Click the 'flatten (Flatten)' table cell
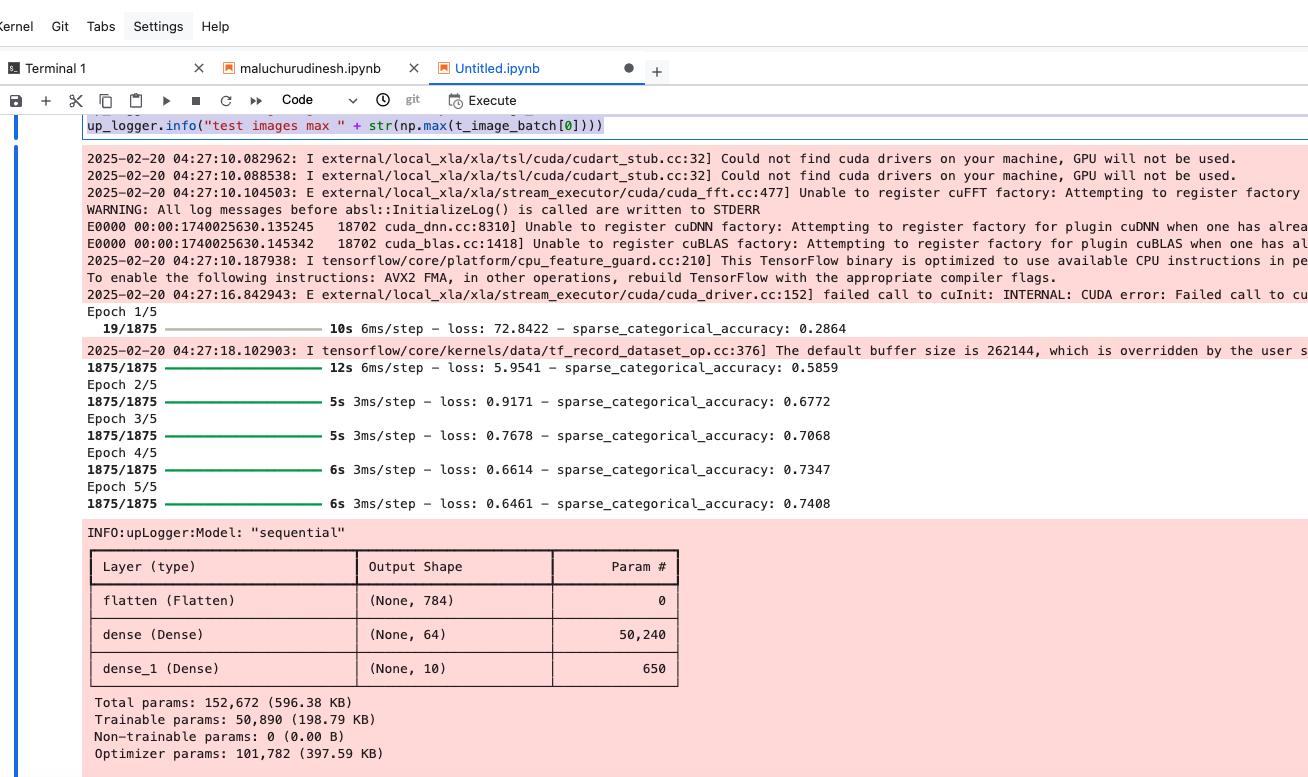This screenshot has height=777, width=1308. [169, 600]
